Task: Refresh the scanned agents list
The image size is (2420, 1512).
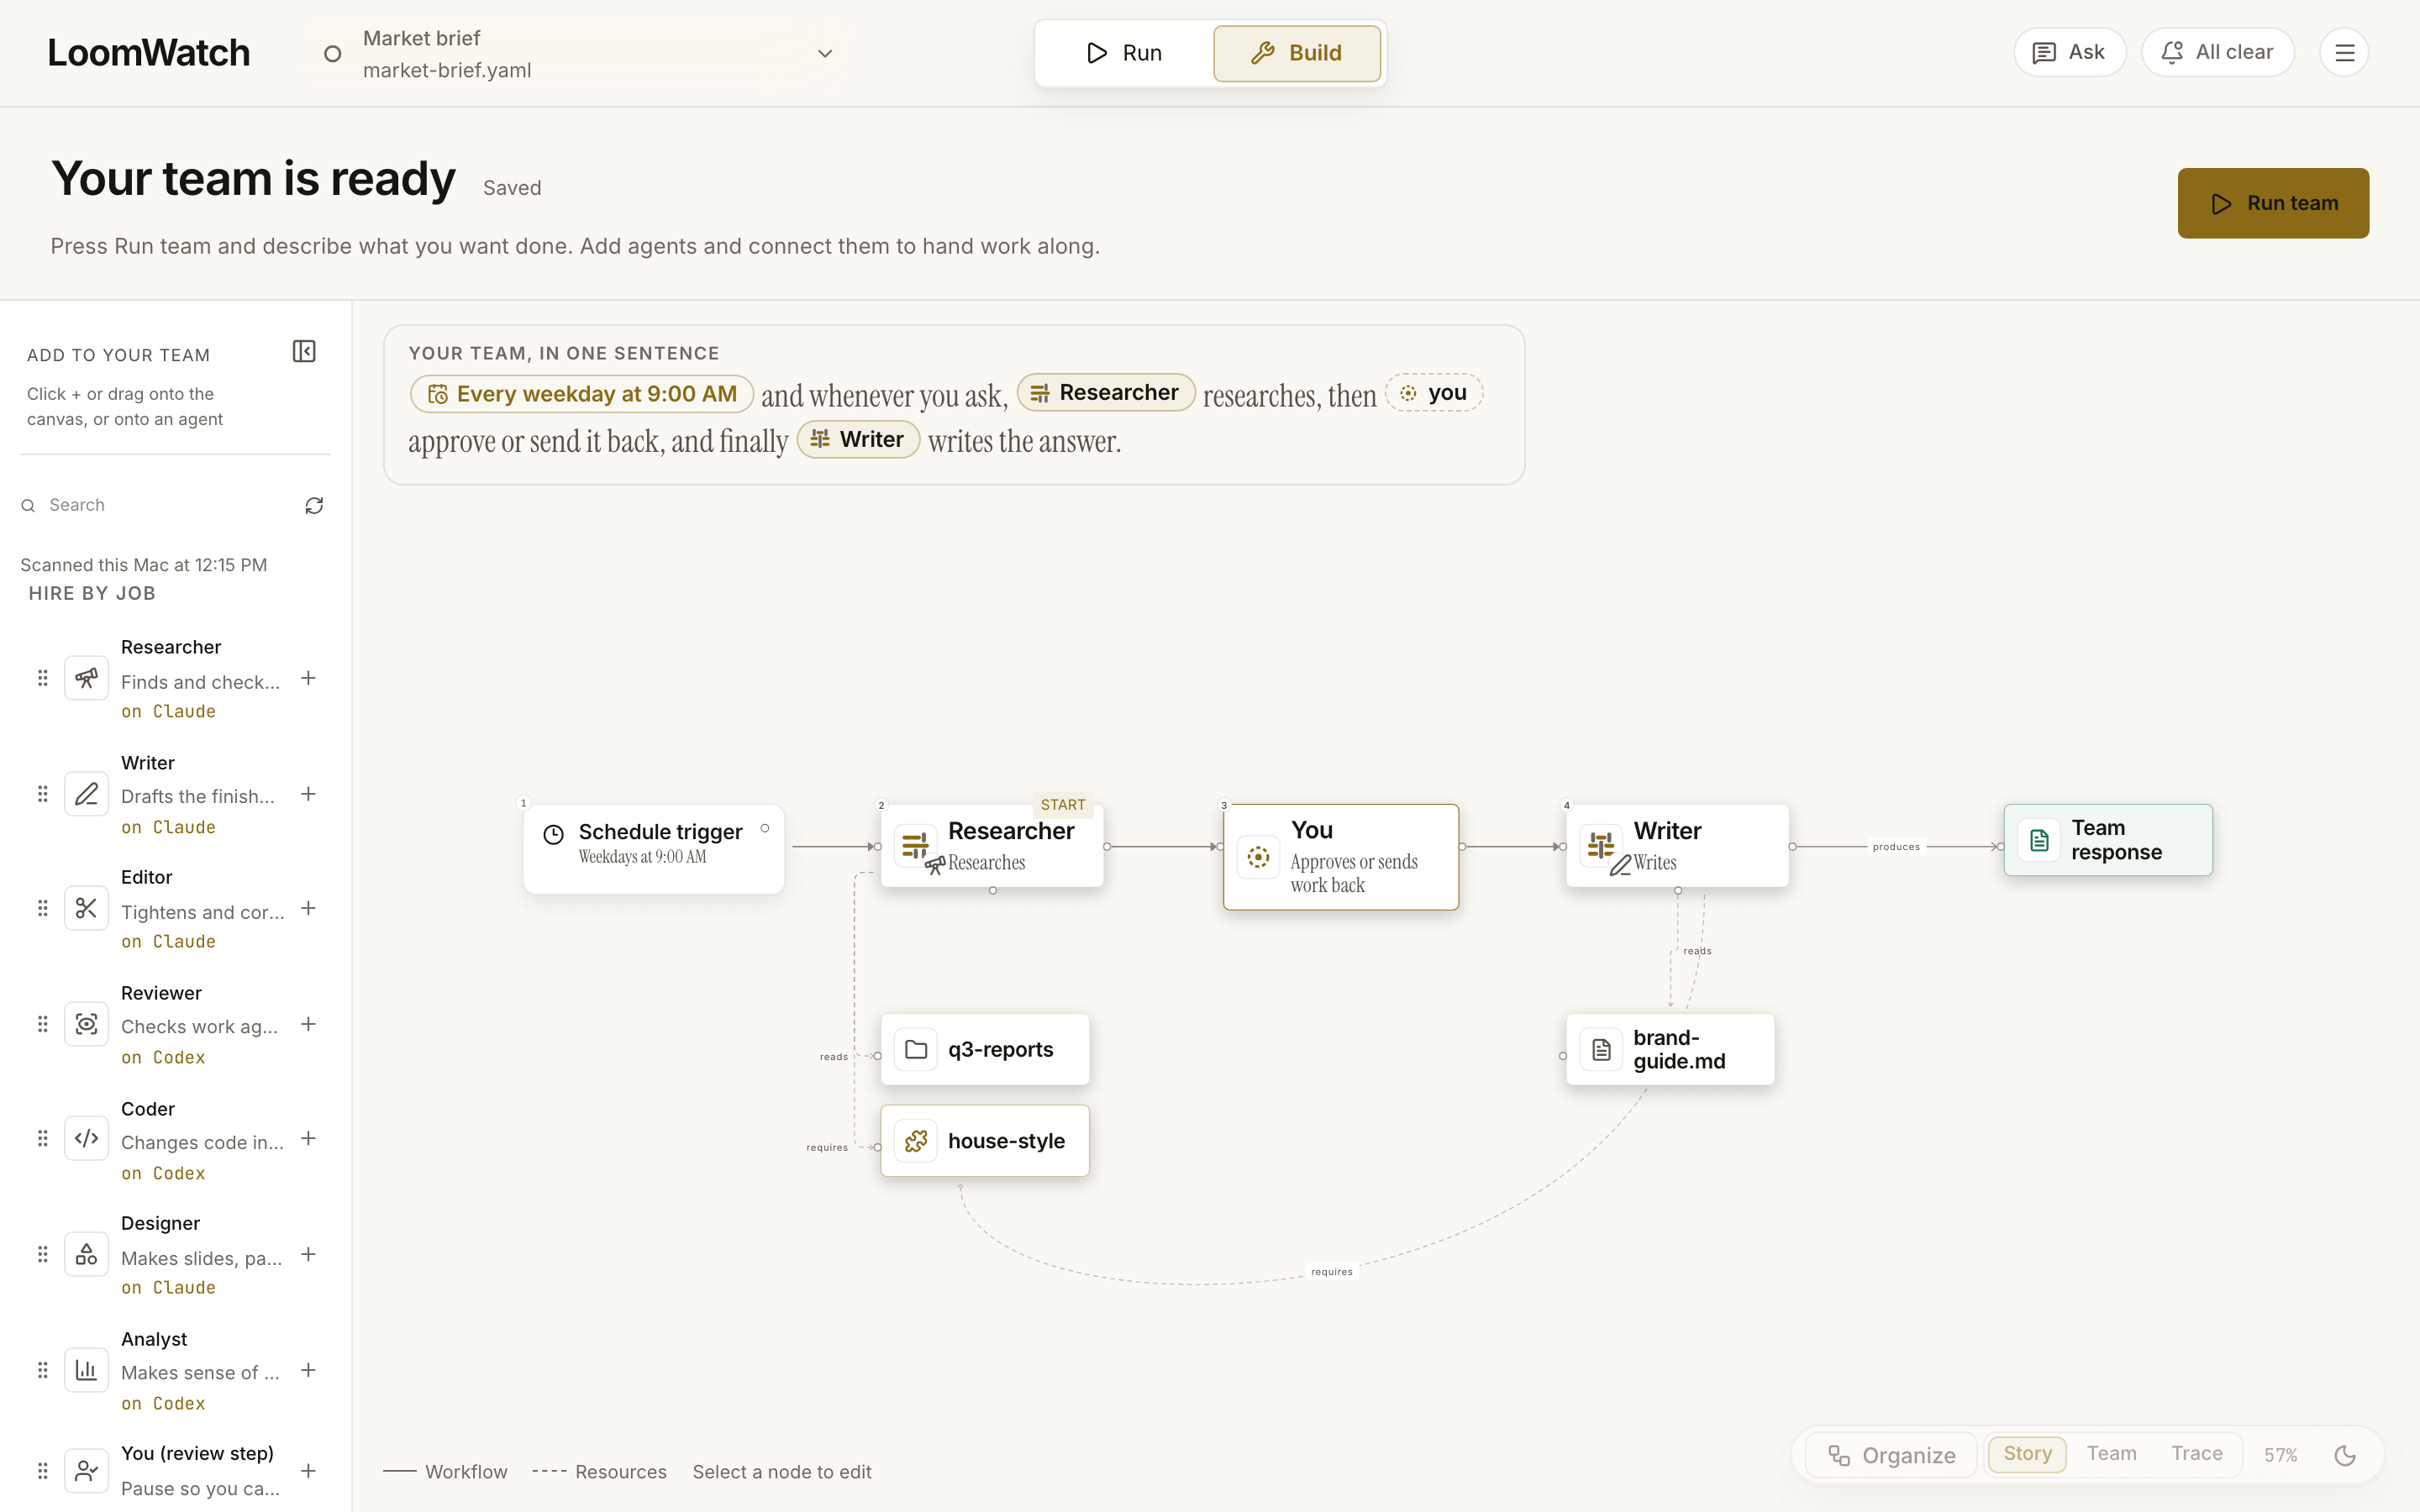Action: point(314,506)
